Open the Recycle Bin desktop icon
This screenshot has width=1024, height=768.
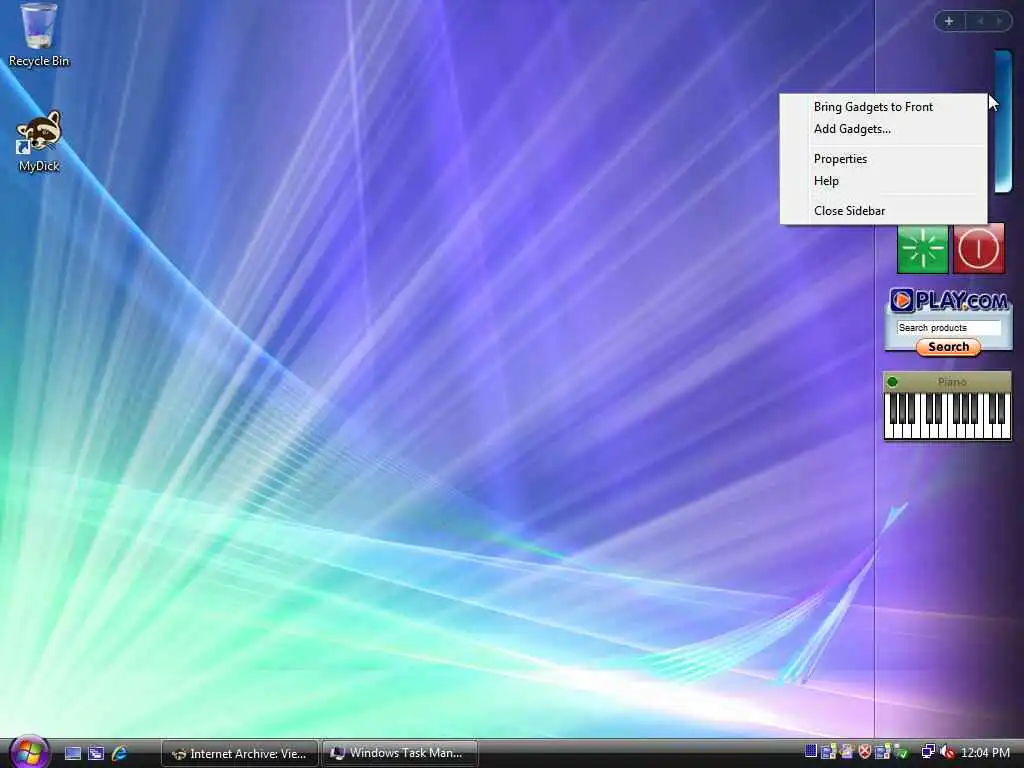pyautogui.click(x=39, y=35)
